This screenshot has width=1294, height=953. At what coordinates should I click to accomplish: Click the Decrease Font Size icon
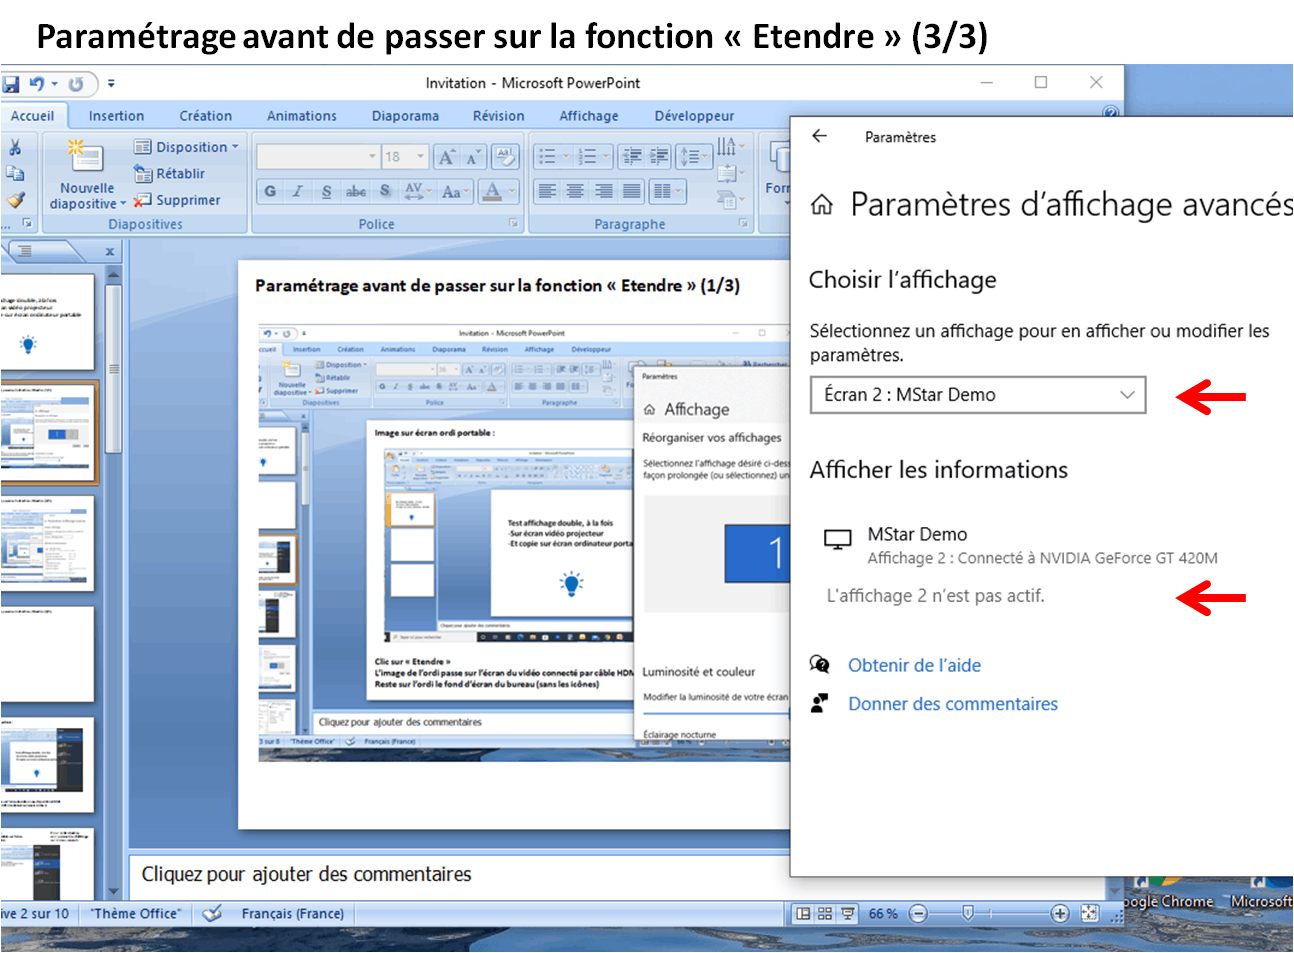coord(472,157)
